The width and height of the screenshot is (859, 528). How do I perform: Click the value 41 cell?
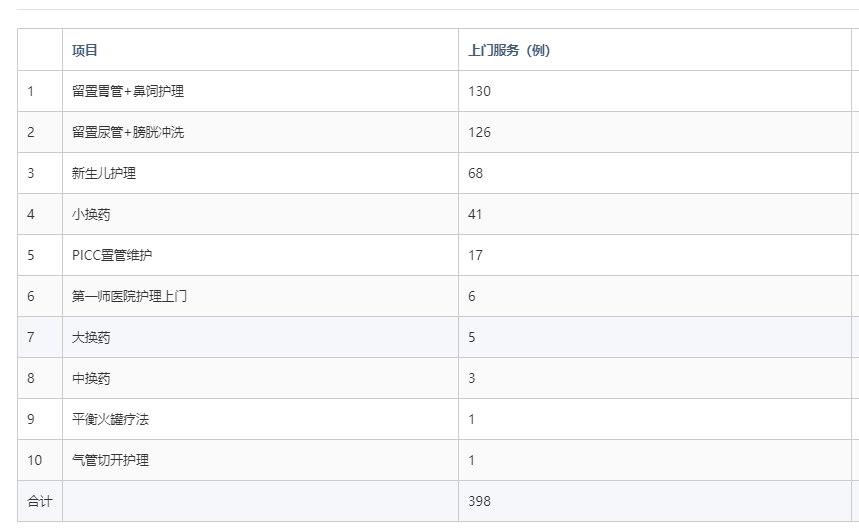(x=475, y=214)
